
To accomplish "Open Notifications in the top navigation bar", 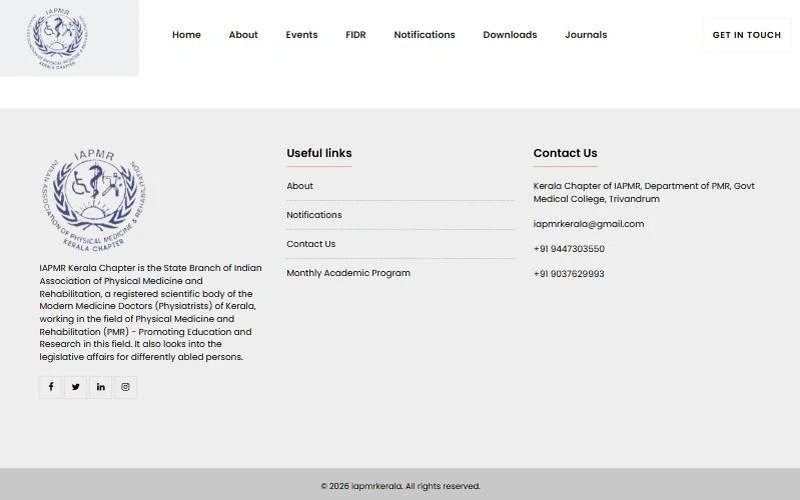I will tap(424, 35).
